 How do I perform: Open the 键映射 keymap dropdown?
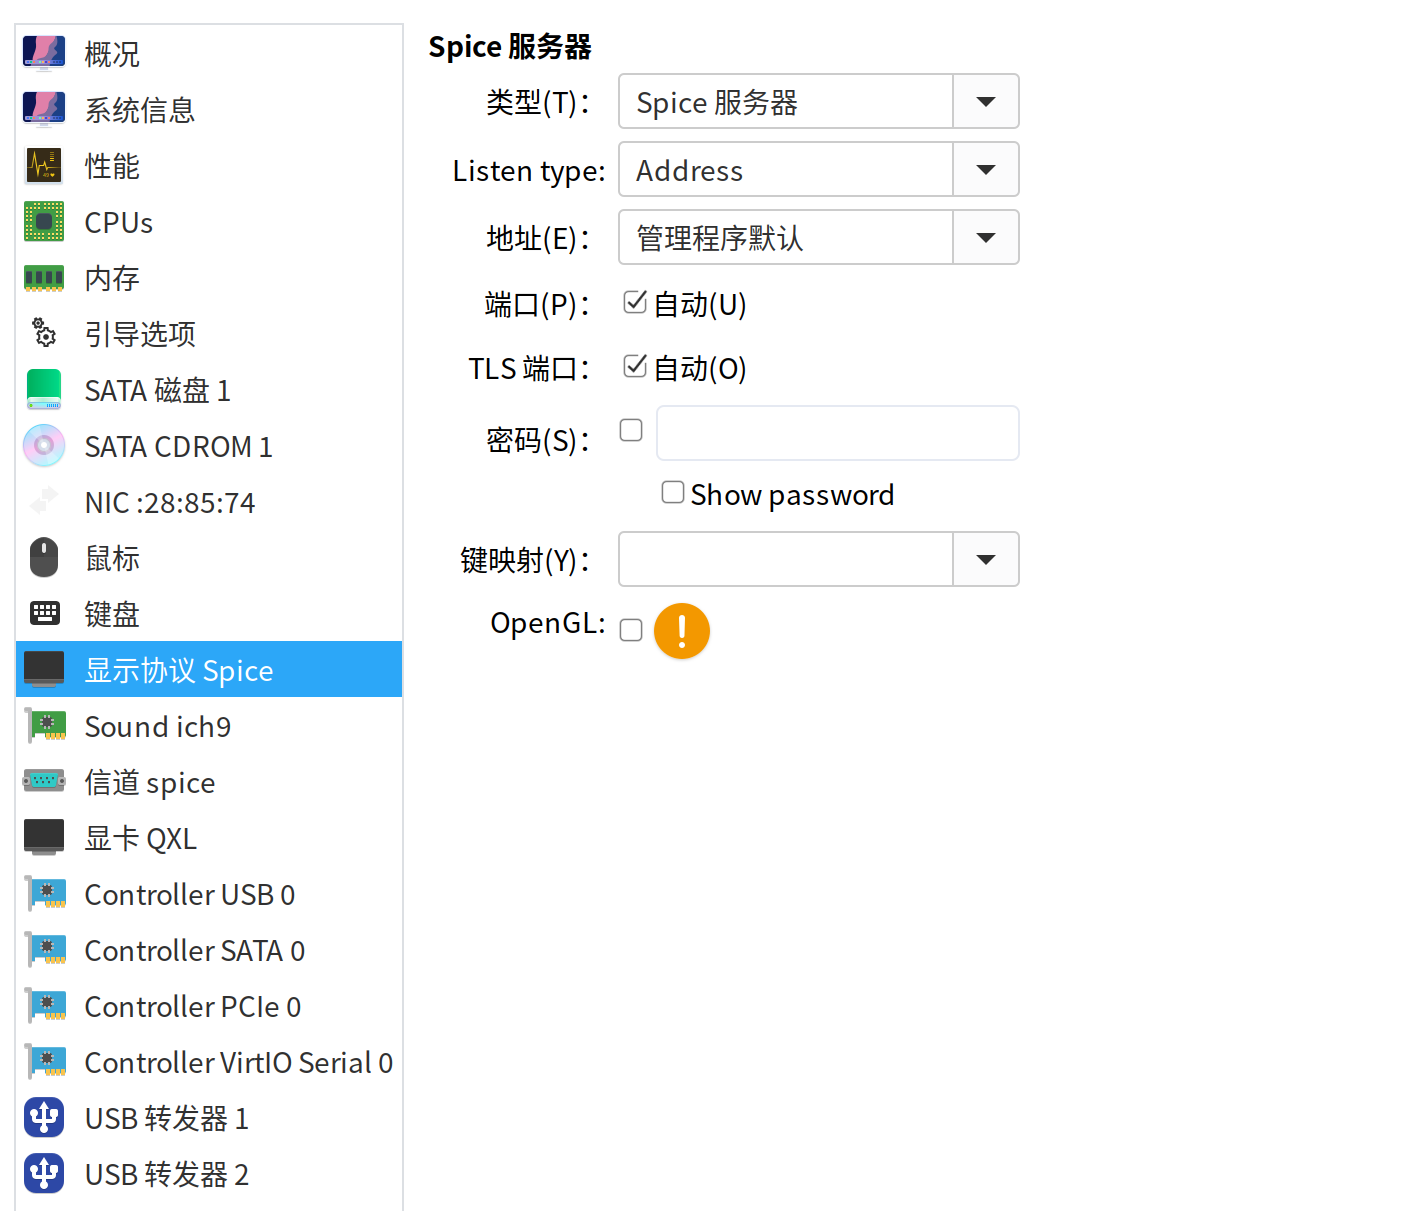tap(985, 559)
